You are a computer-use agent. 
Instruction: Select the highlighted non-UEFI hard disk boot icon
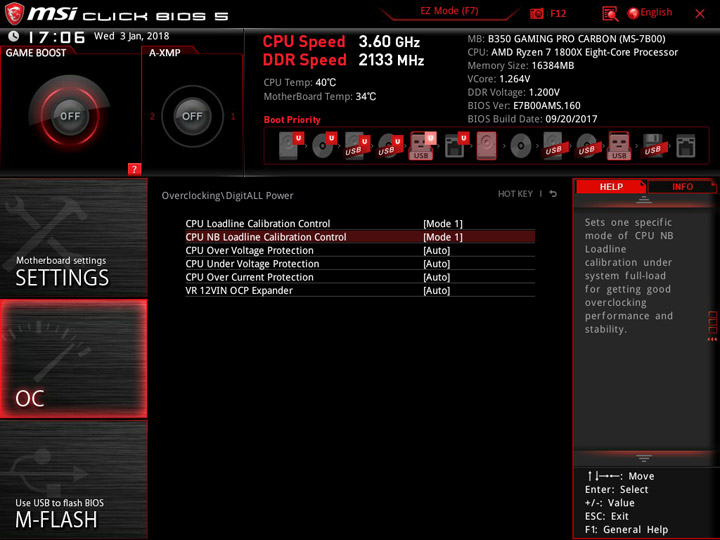486,146
